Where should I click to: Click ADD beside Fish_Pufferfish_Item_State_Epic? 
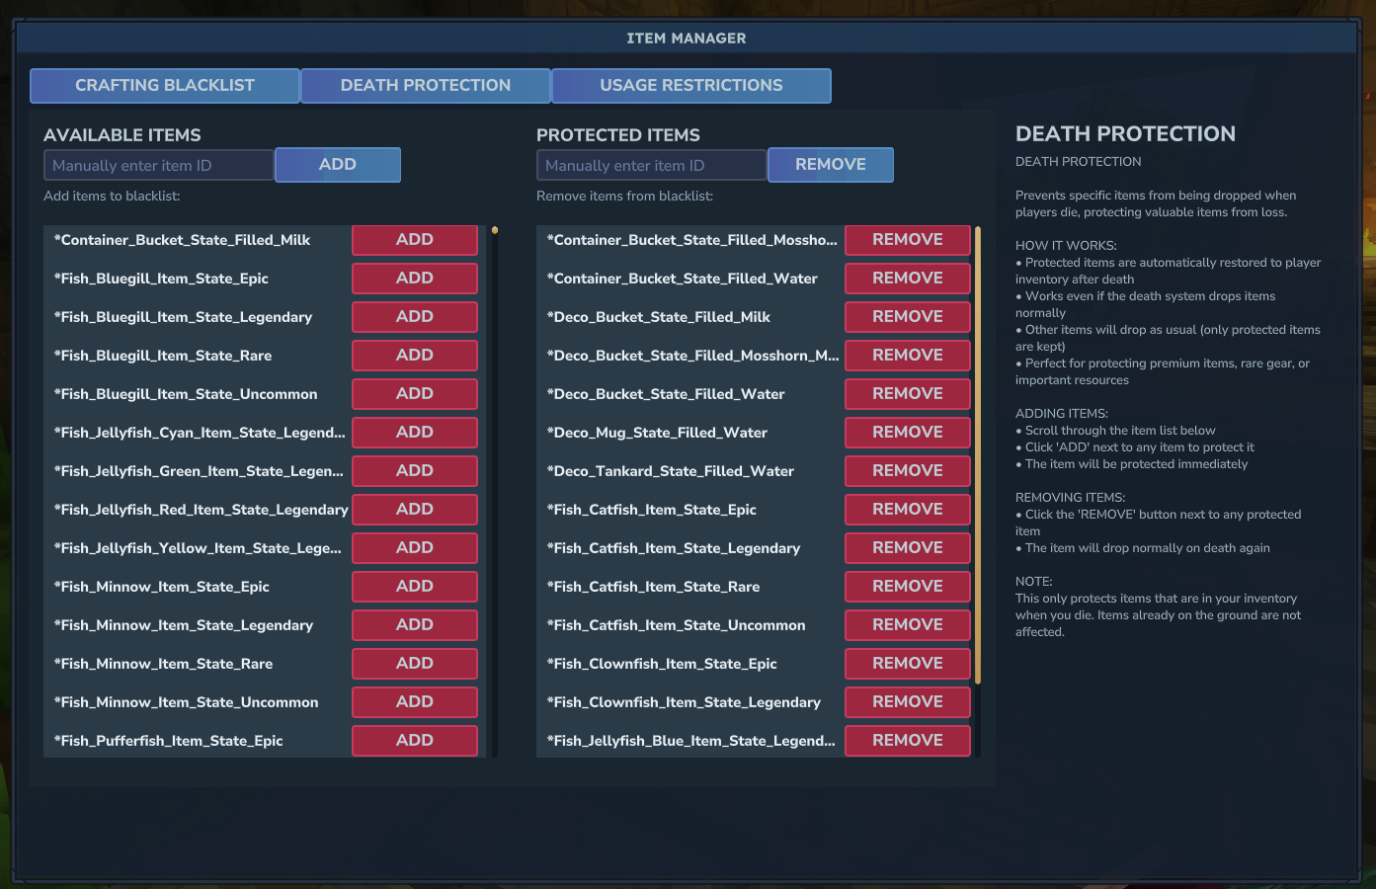pos(414,741)
